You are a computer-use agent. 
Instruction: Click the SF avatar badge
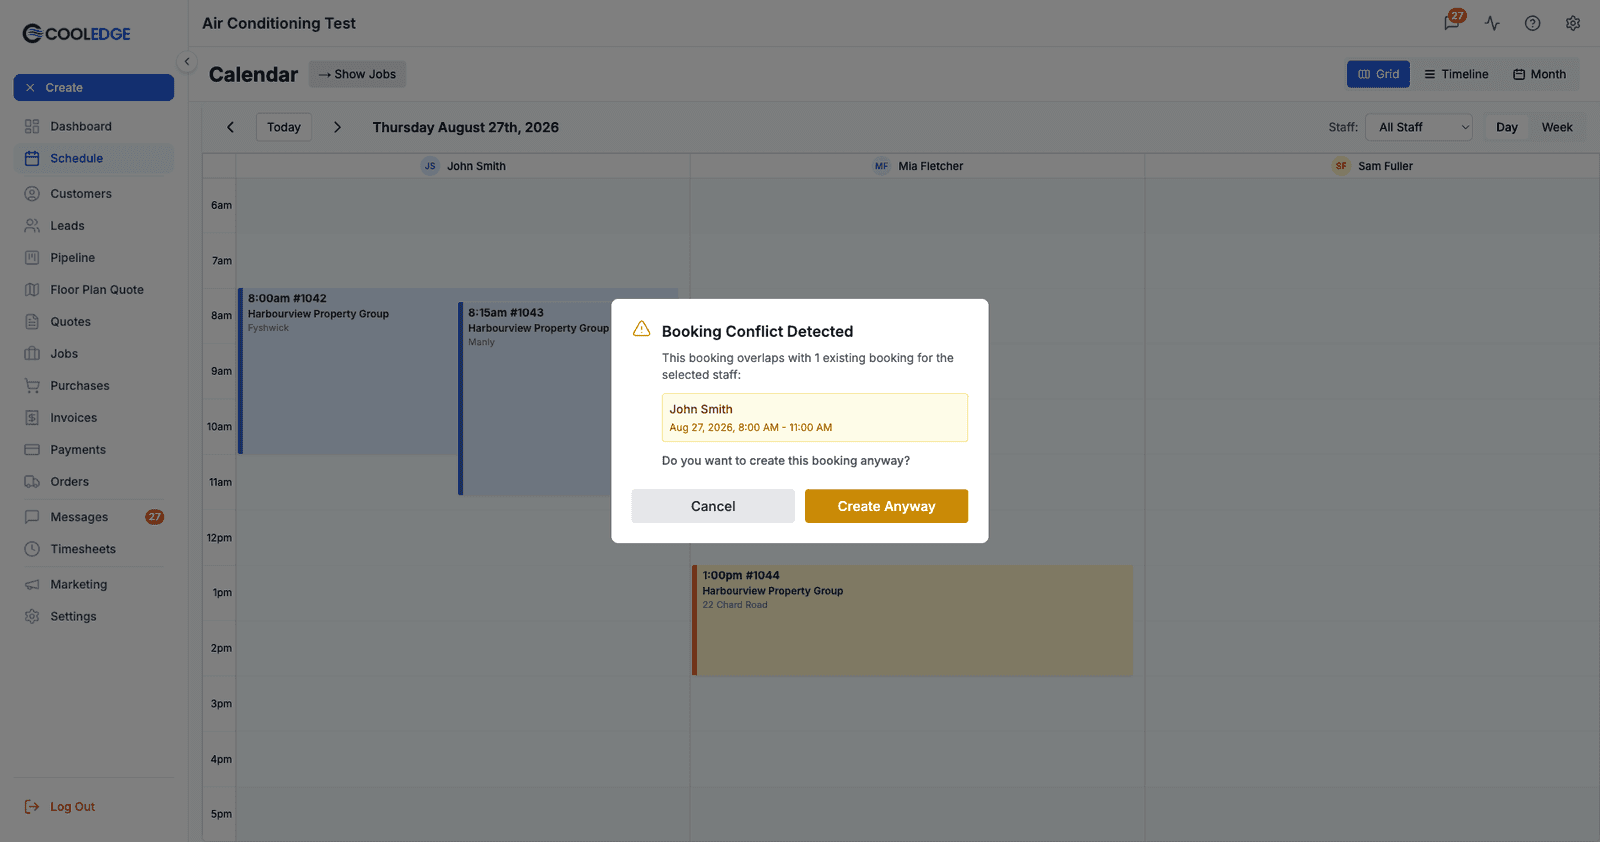pos(1341,166)
